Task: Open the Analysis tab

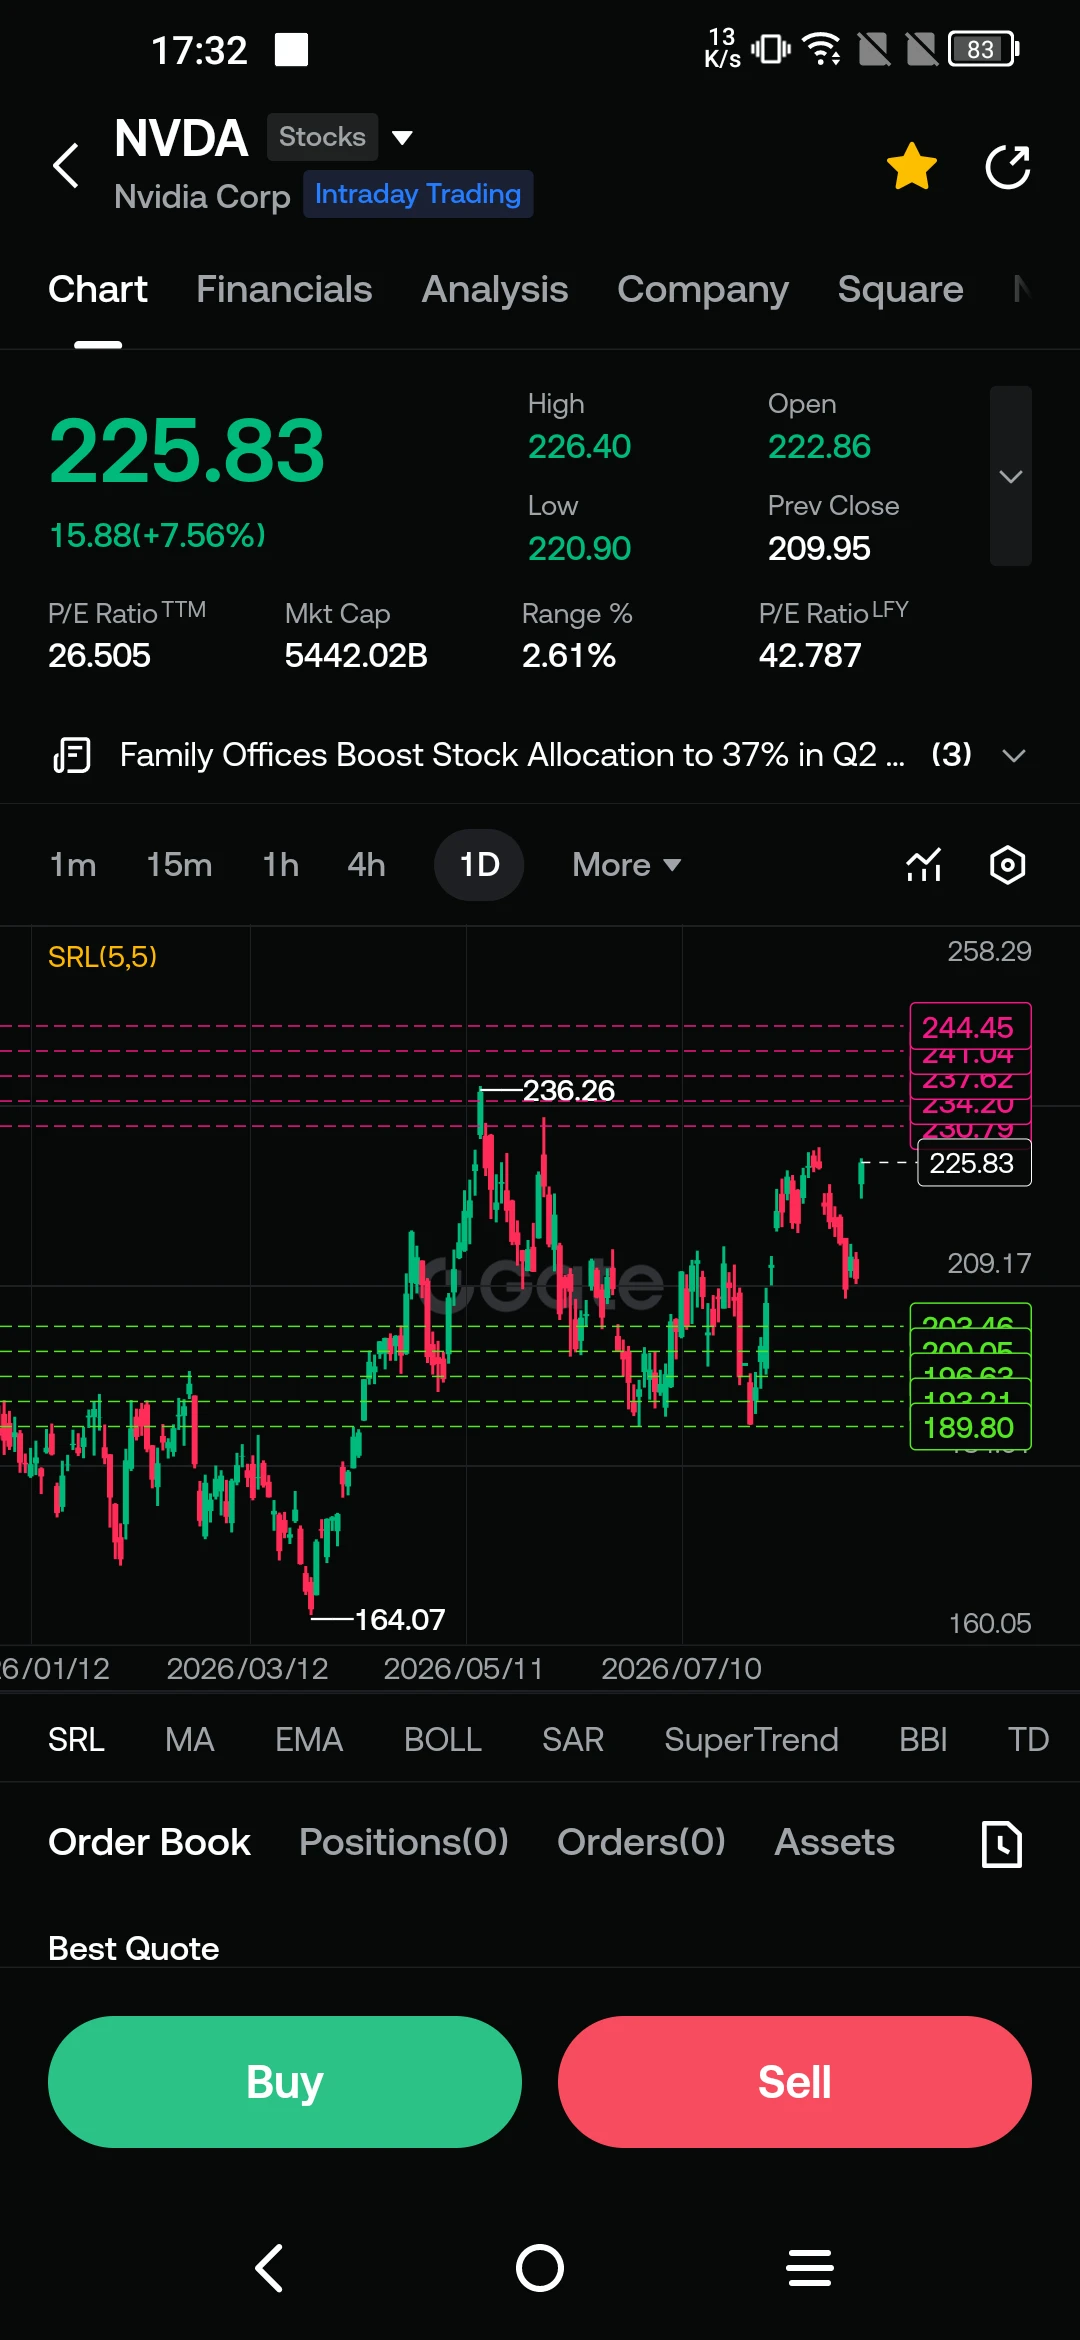Action: point(495,289)
